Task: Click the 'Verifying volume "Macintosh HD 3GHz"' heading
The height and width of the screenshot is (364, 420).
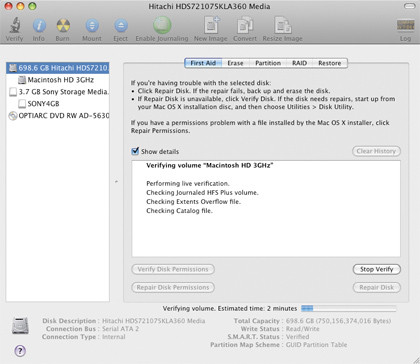Action: coord(210,165)
